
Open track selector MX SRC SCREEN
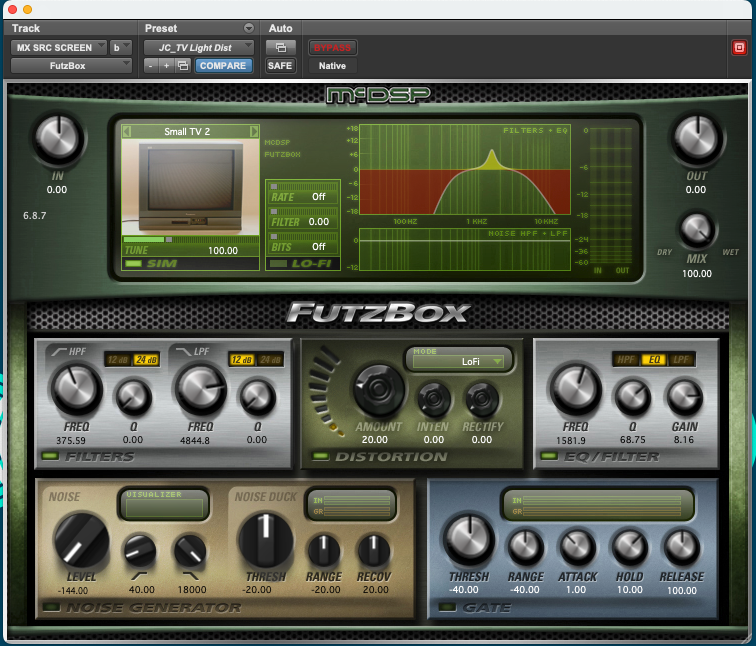click(x=58, y=47)
